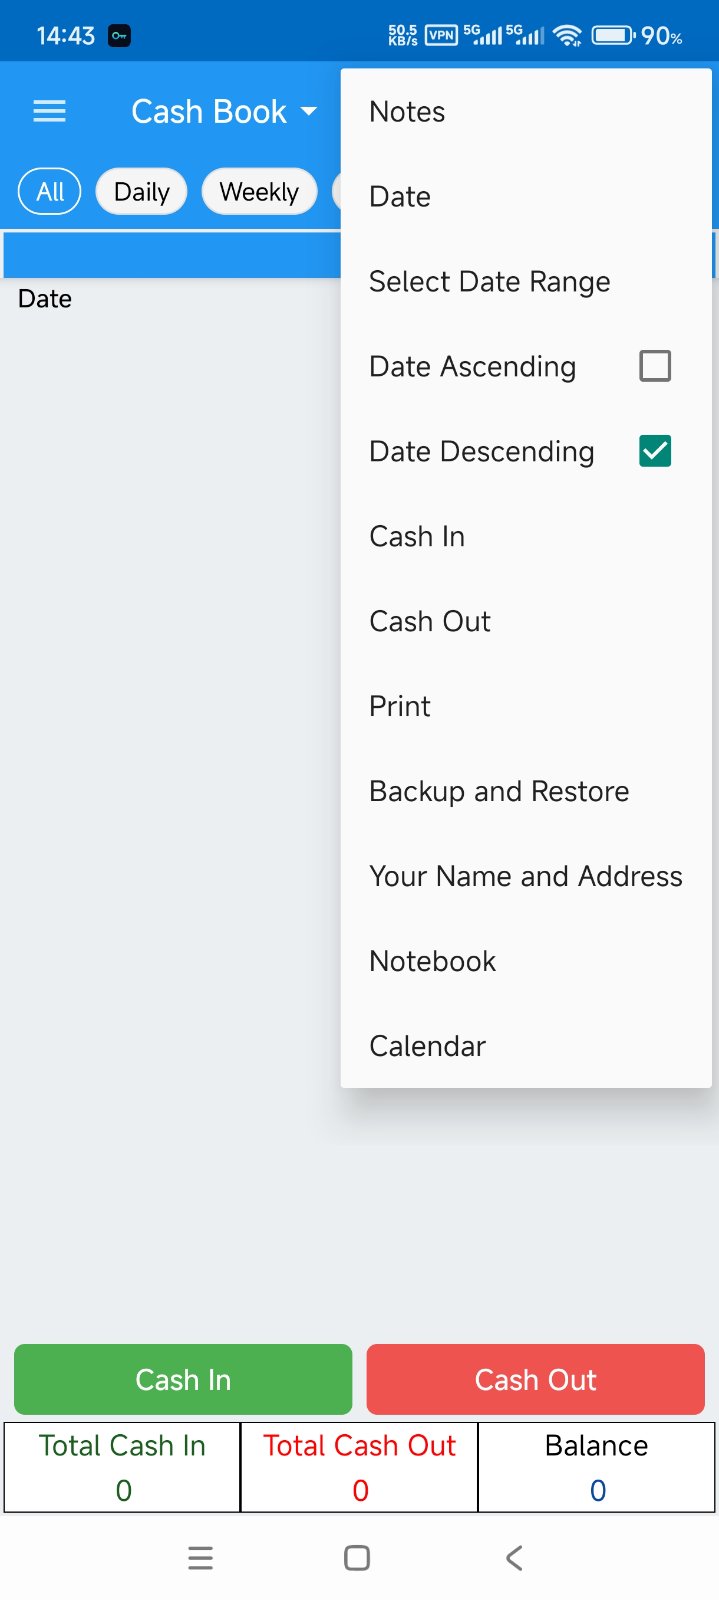Screen dimensions: 719x1600
Task: Choose Select Date Range menu option
Action: pos(489,282)
